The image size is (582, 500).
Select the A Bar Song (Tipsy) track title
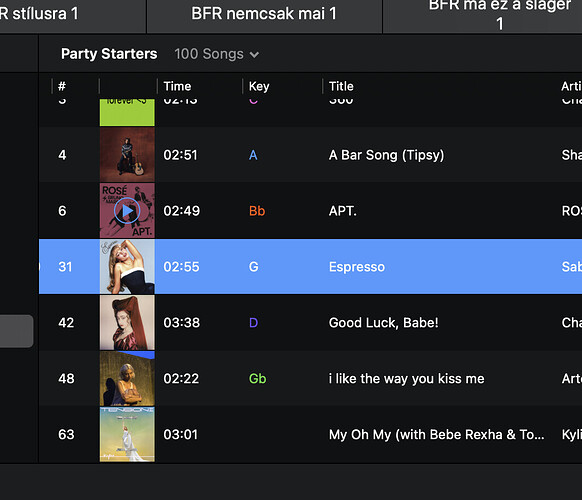pos(386,155)
